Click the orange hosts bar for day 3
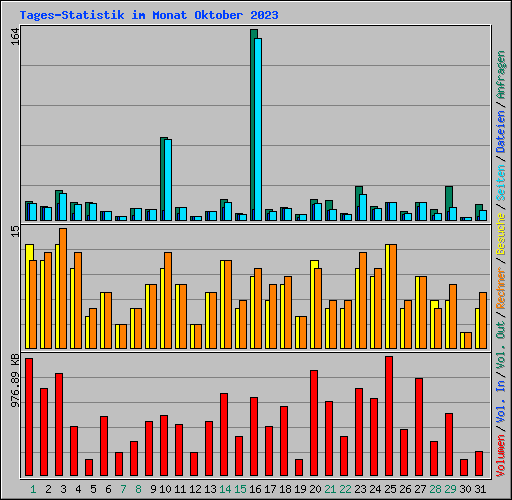512x500 pixels. pyautogui.click(x=63, y=289)
